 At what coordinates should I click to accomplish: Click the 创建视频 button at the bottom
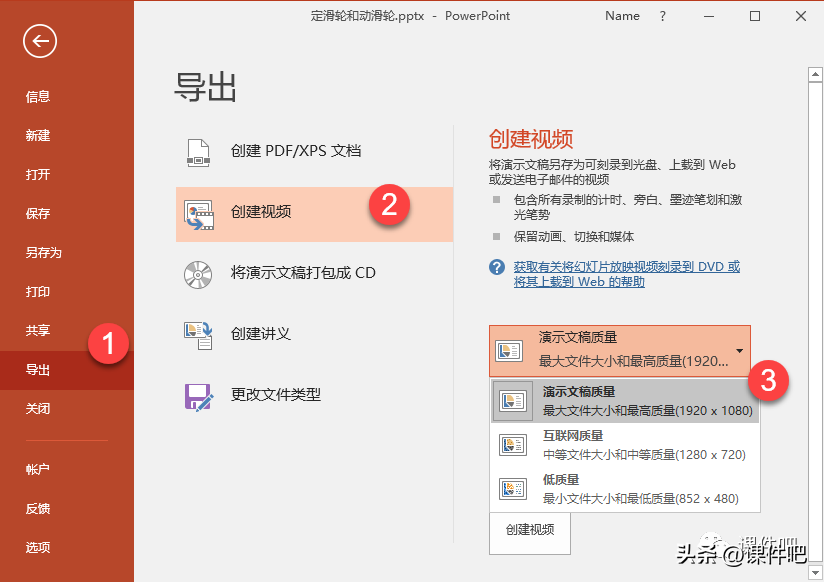pyautogui.click(x=529, y=533)
